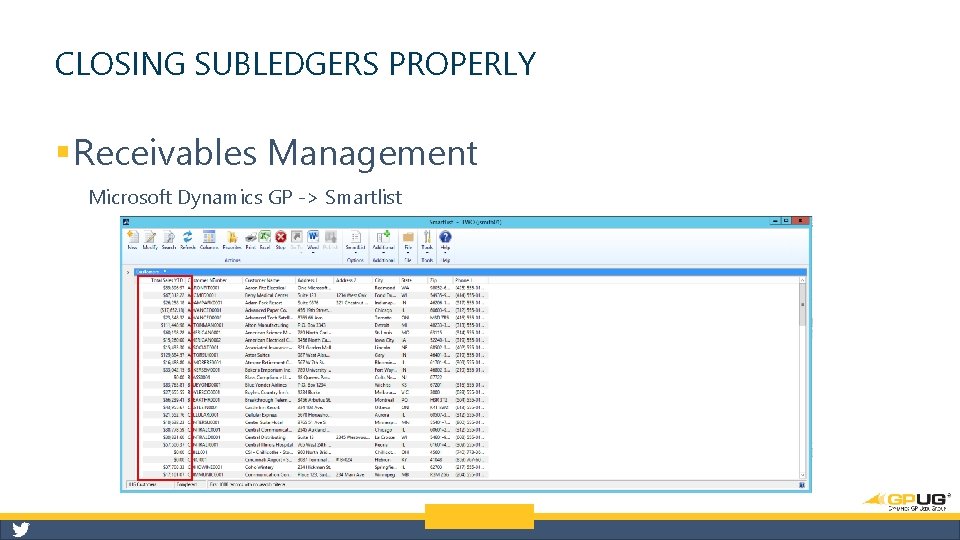Open the SmartList options icon

(355, 237)
